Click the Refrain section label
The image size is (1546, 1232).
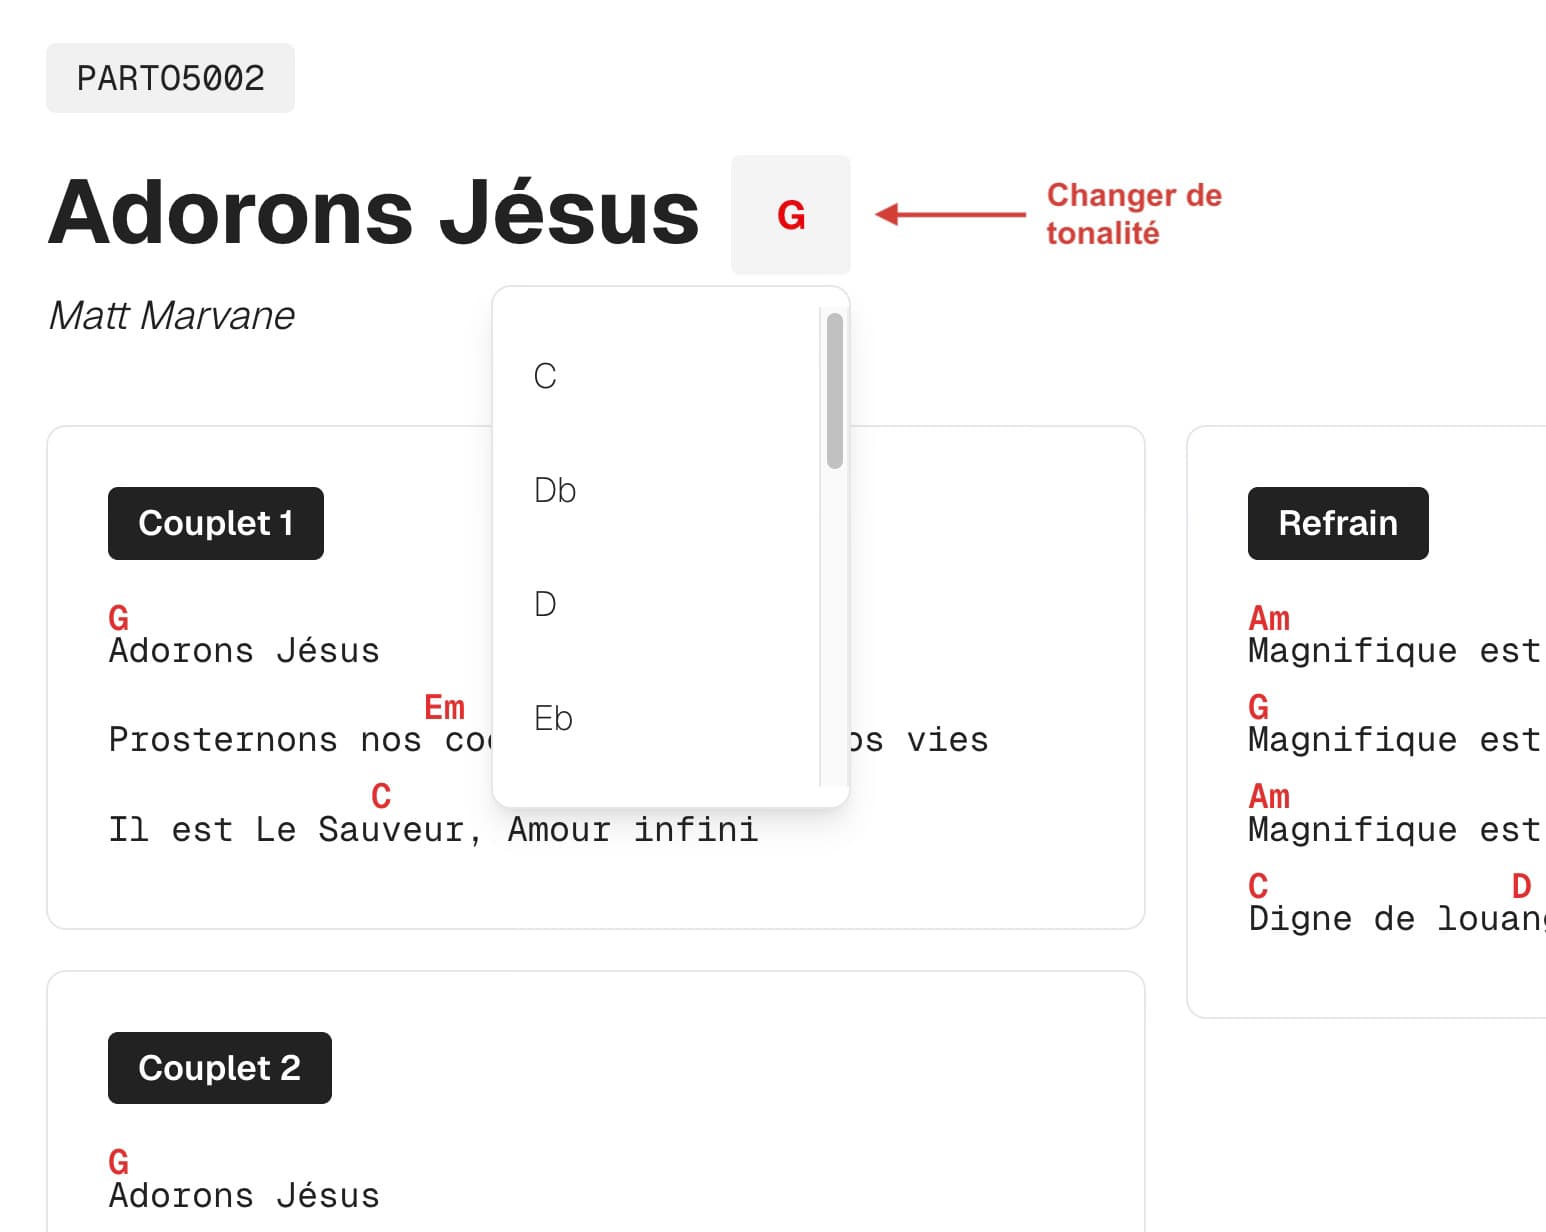pos(1338,523)
